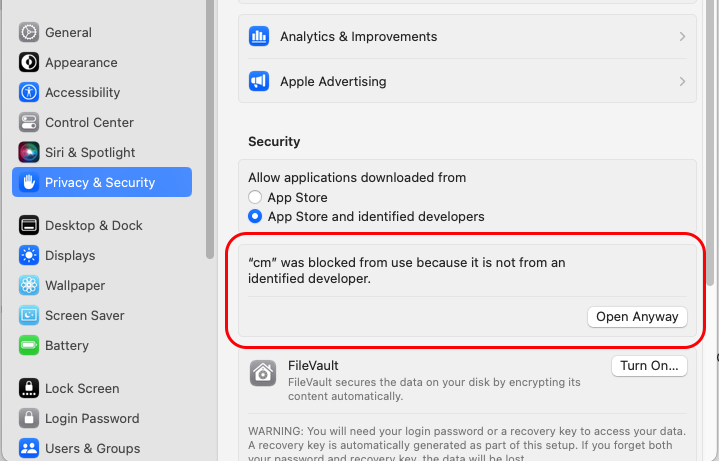This screenshot has height=461, width=719.
Task: Select the Login Password sidebar label
Action: (92, 418)
